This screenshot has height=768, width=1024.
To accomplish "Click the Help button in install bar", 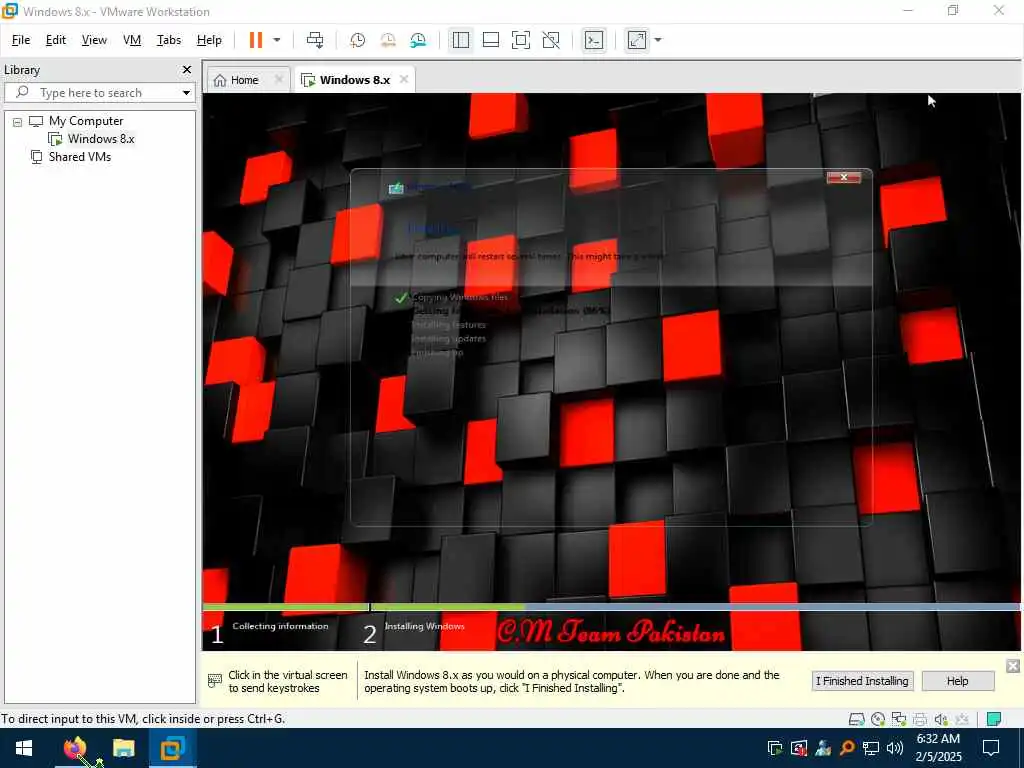I will click(957, 681).
